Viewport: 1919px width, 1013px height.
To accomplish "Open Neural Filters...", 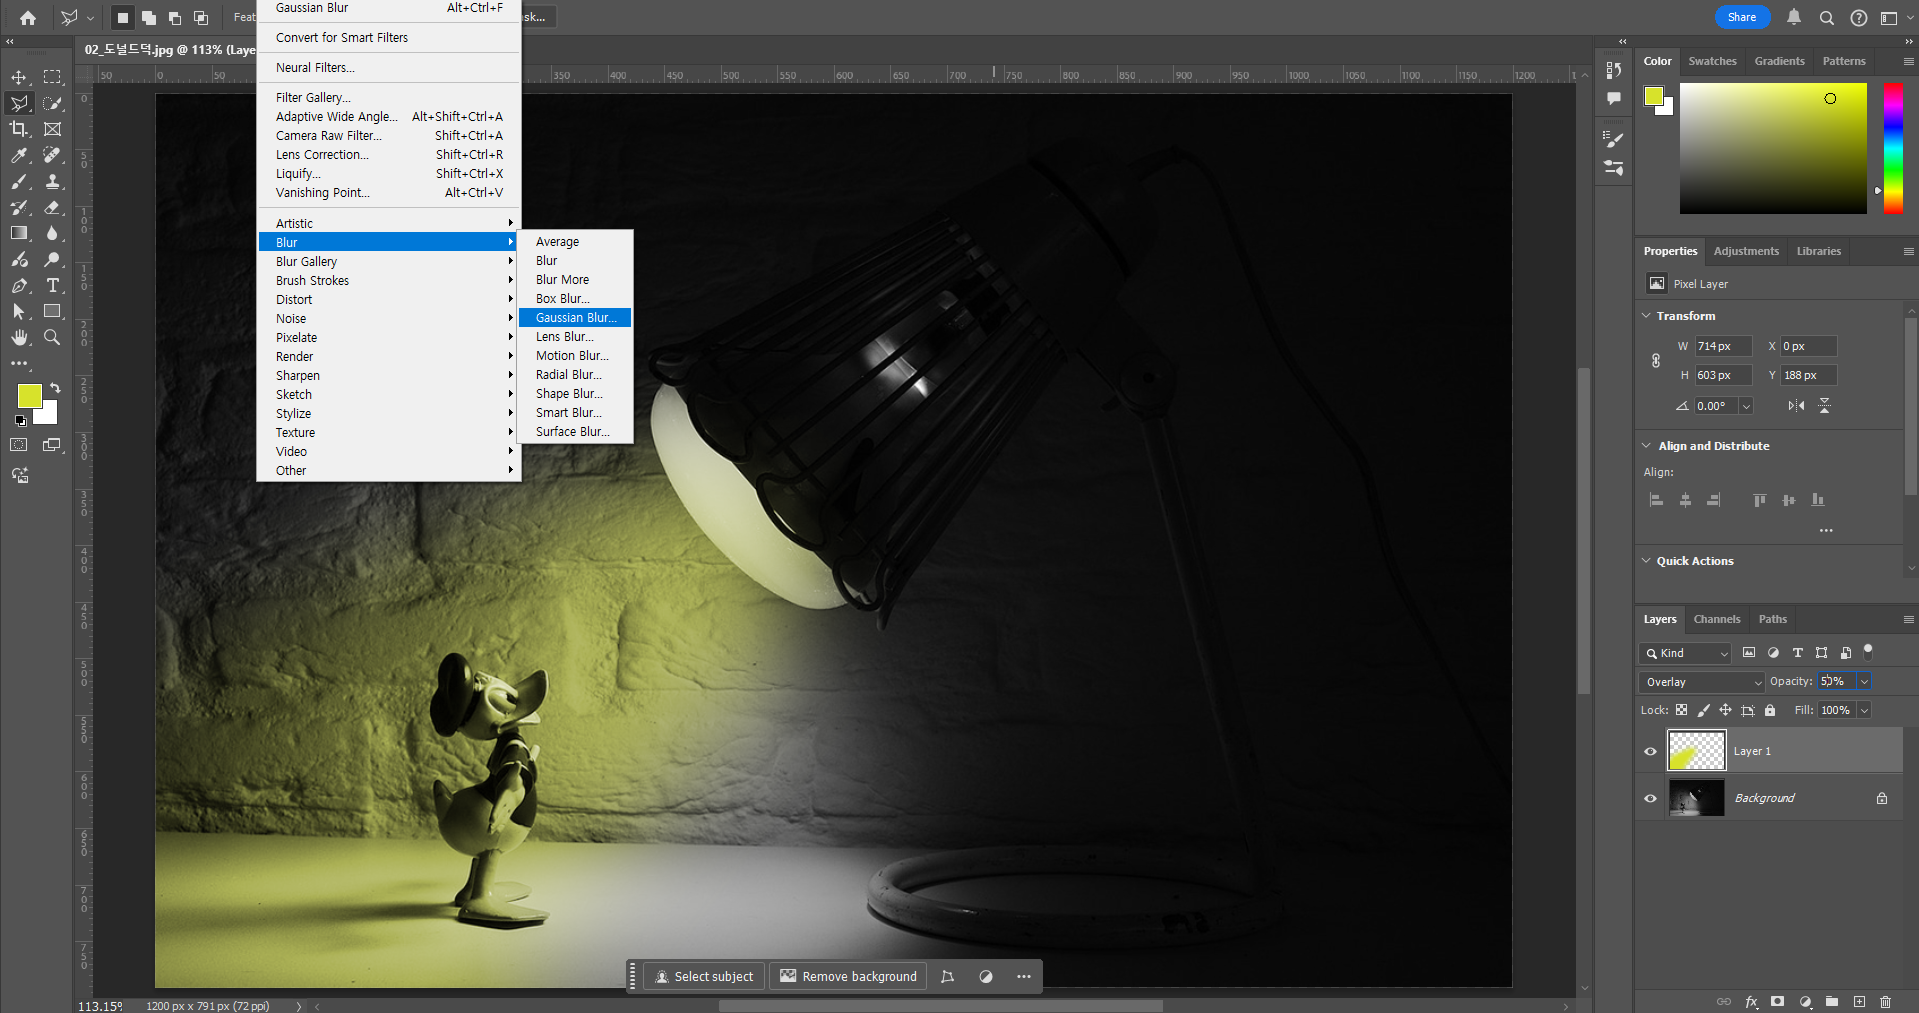I will (x=389, y=68).
